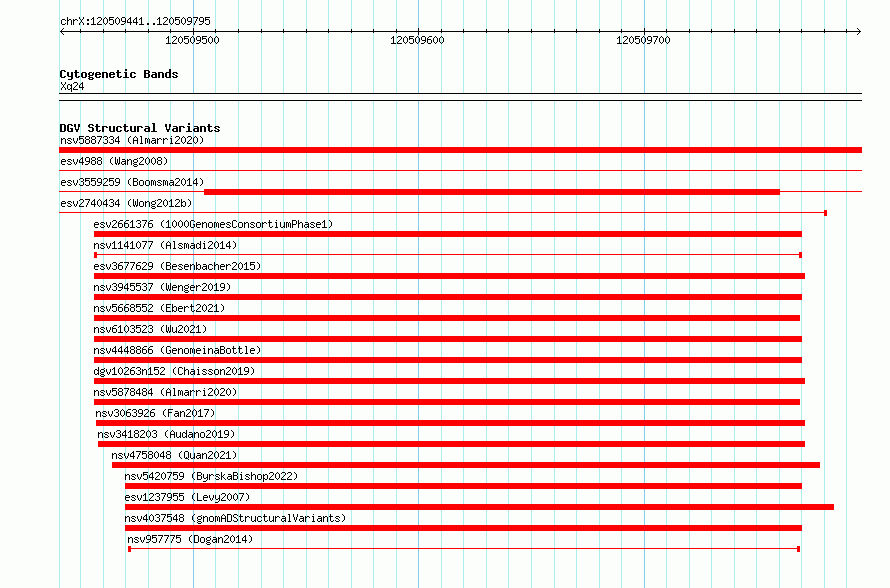Click ruler position label 120509500
The width and height of the screenshot is (890, 588).
192,40
